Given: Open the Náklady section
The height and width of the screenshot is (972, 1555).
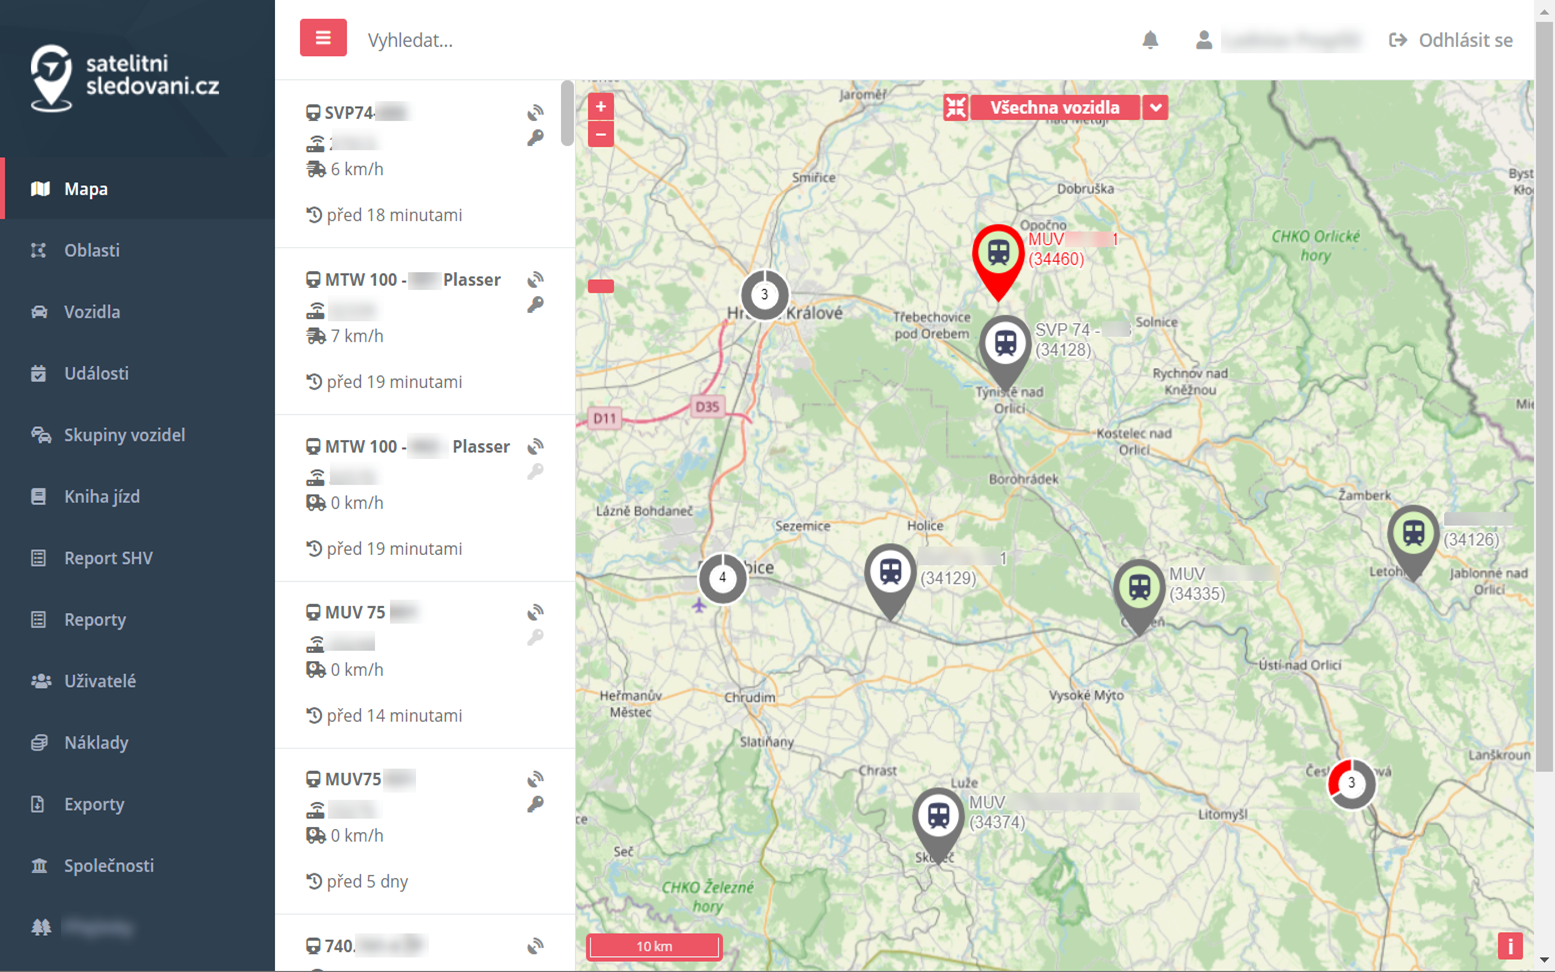Looking at the screenshot, I should click(138, 742).
